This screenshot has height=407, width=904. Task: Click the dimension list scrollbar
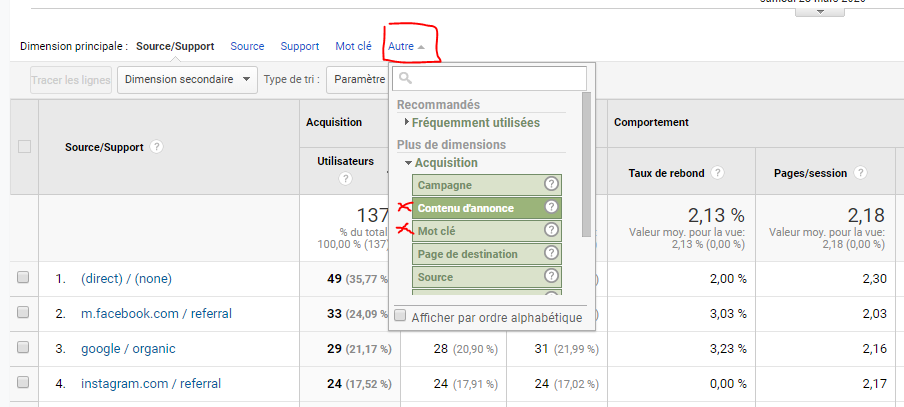tap(586, 164)
